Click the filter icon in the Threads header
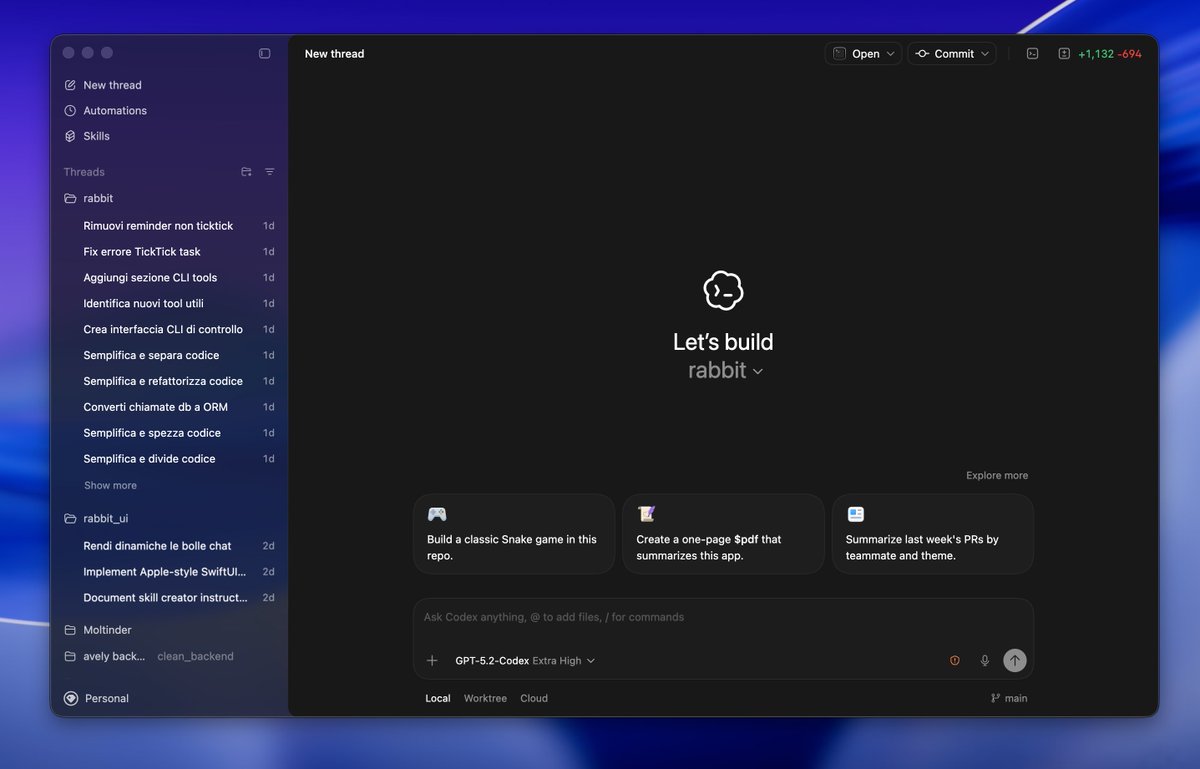 (x=269, y=171)
